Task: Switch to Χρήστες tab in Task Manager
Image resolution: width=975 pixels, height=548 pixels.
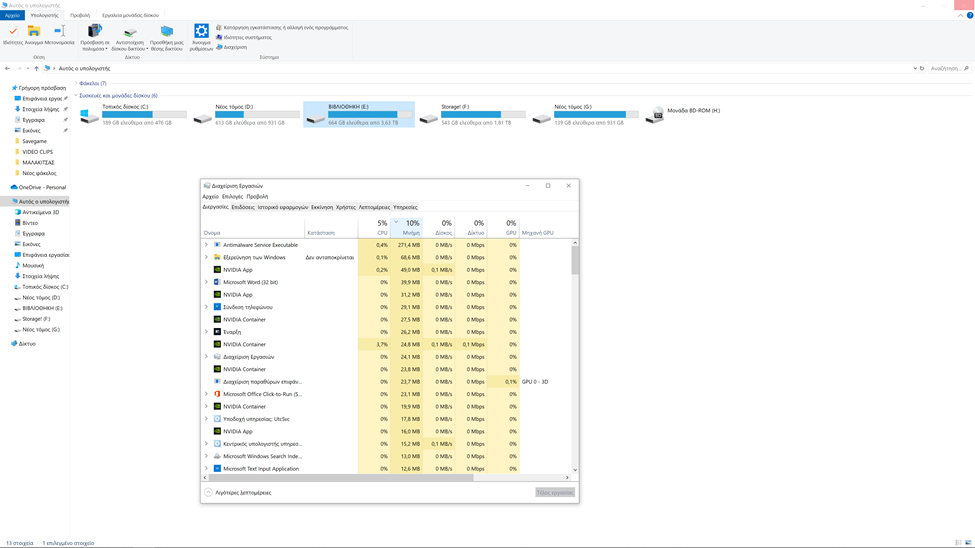Action: [x=346, y=207]
